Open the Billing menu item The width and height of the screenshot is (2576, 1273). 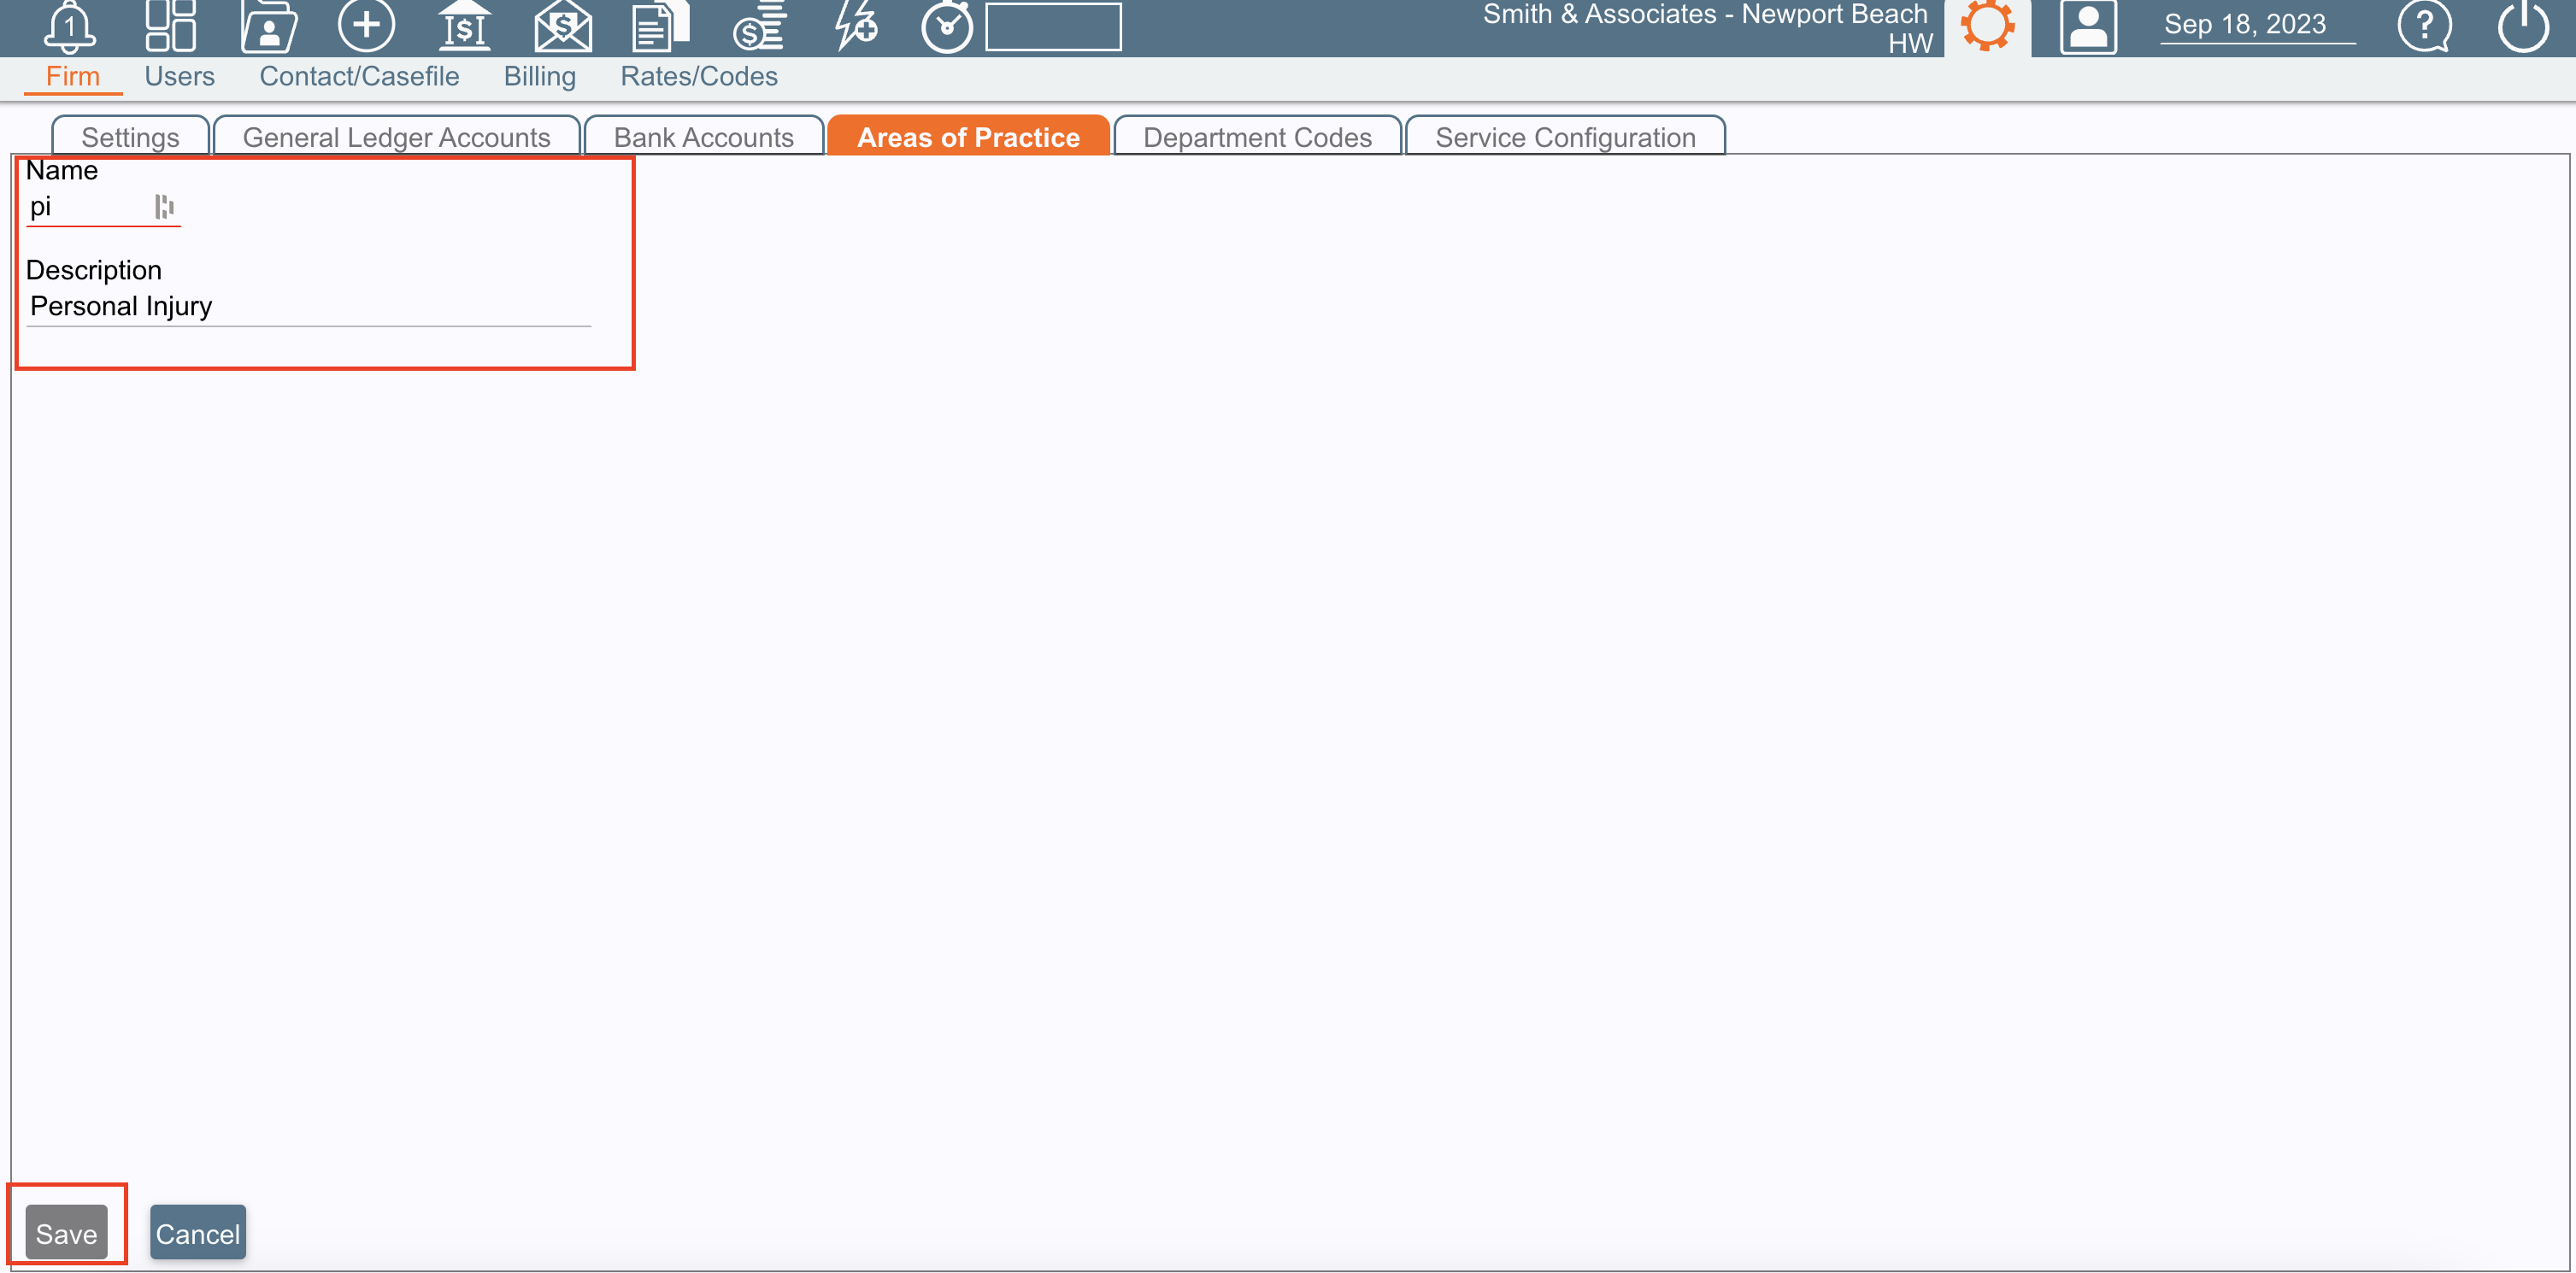(x=539, y=76)
